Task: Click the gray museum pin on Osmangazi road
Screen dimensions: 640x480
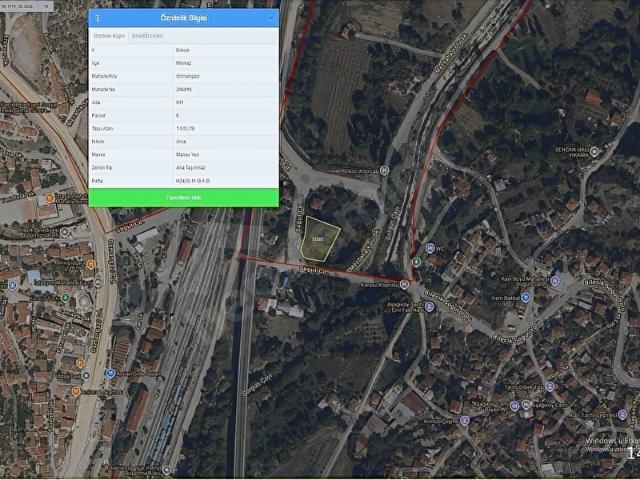Action: (x=98, y=282)
